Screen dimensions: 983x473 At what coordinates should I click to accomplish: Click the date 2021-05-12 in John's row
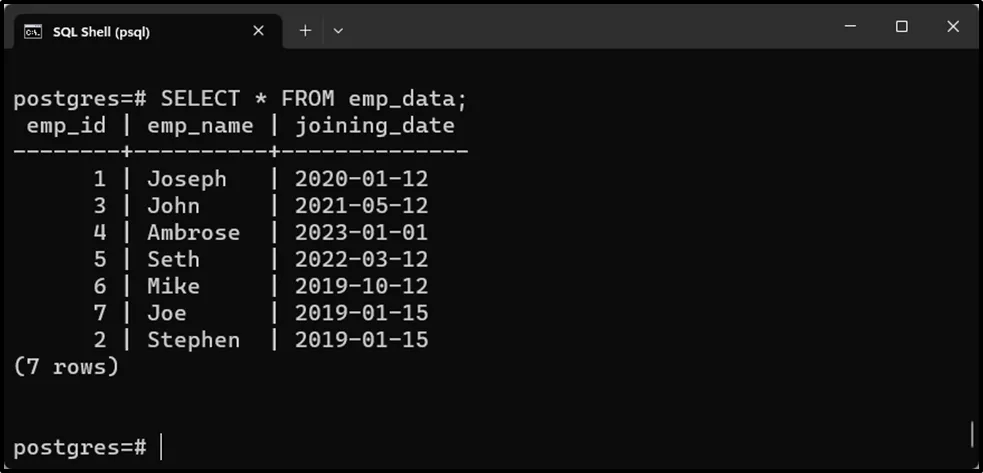click(x=361, y=206)
